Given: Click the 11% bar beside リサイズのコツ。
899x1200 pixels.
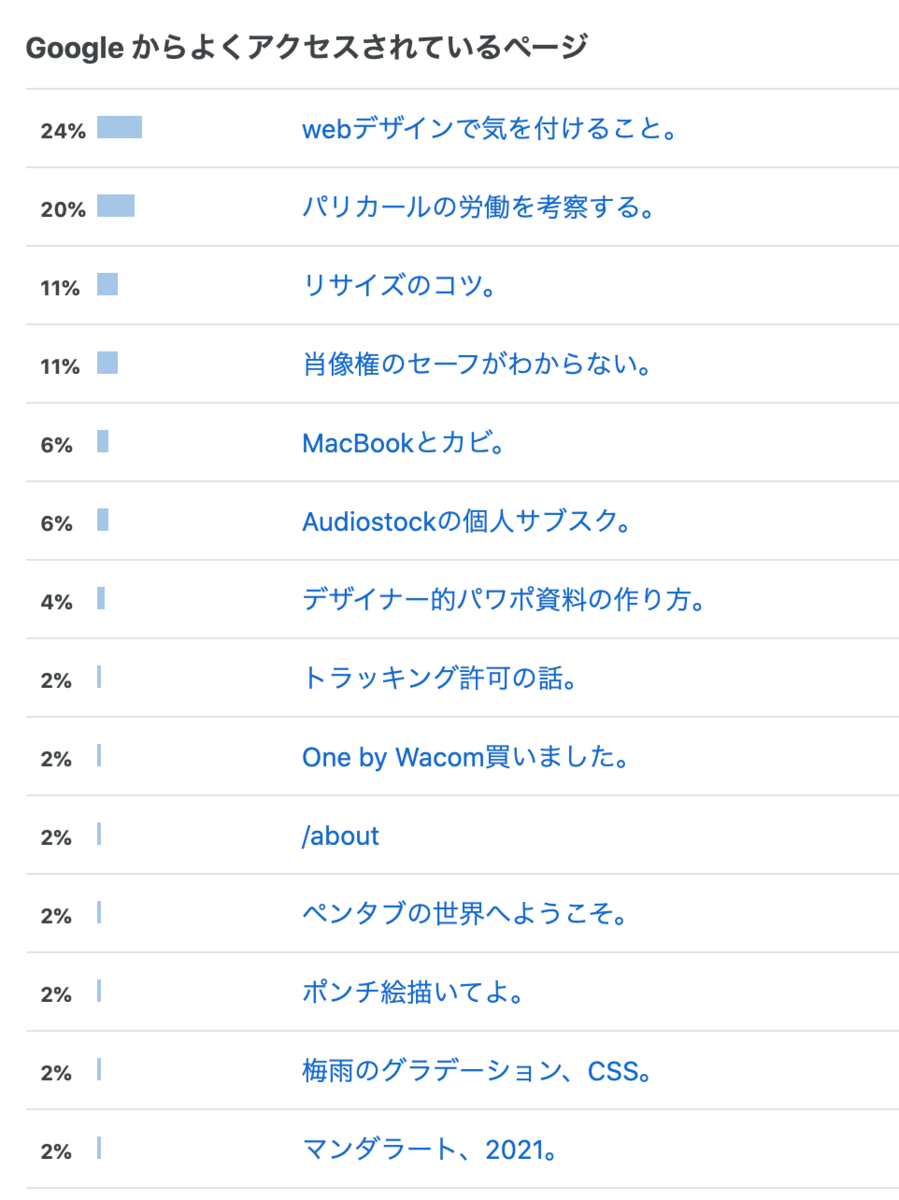Looking at the screenshot, I should click(107, 284).
